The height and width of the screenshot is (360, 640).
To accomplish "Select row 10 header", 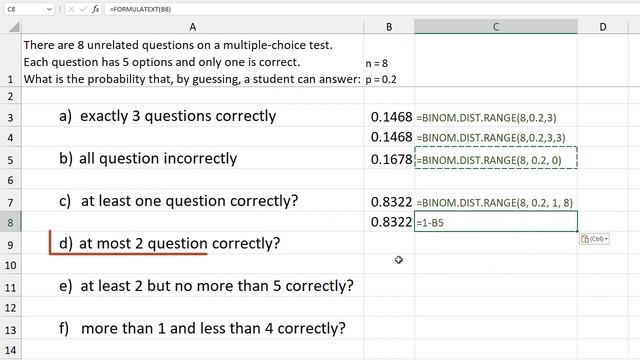I will (x=11, y=265).
